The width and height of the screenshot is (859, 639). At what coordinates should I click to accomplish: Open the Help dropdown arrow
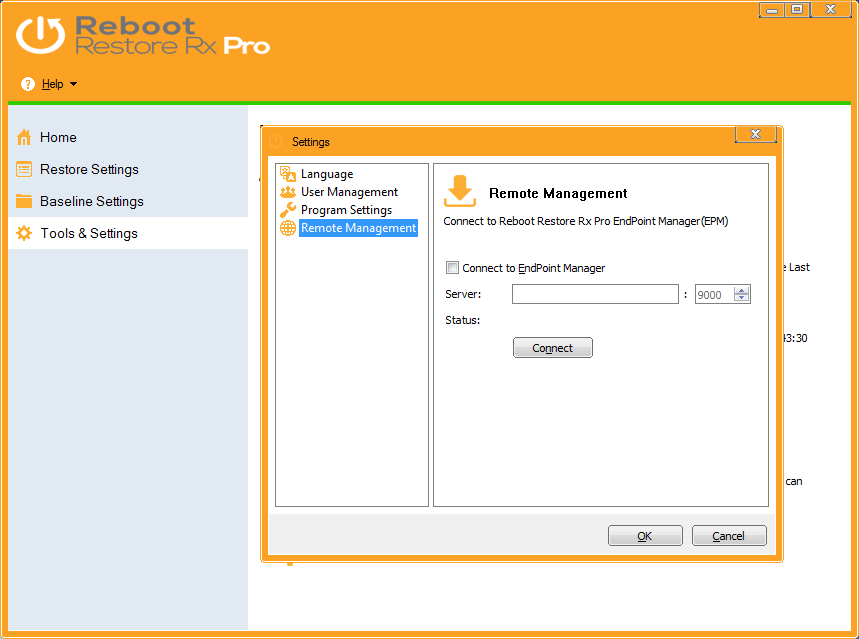73,84
